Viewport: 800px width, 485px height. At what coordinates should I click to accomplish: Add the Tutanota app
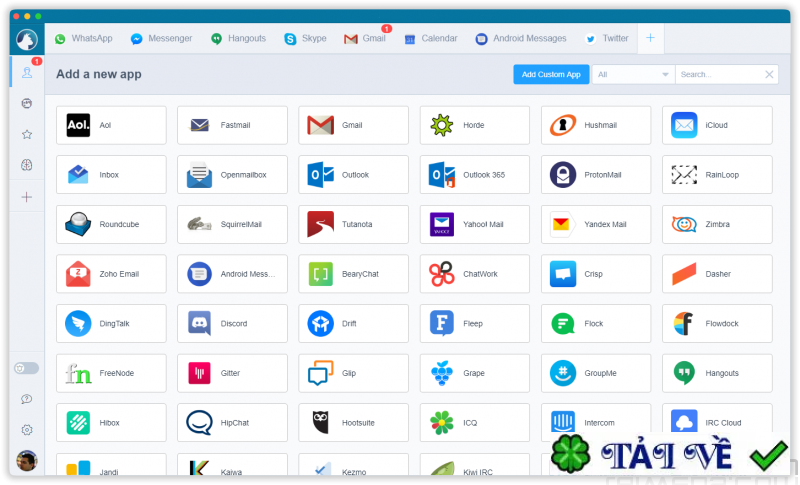click(x=354, y=224)
